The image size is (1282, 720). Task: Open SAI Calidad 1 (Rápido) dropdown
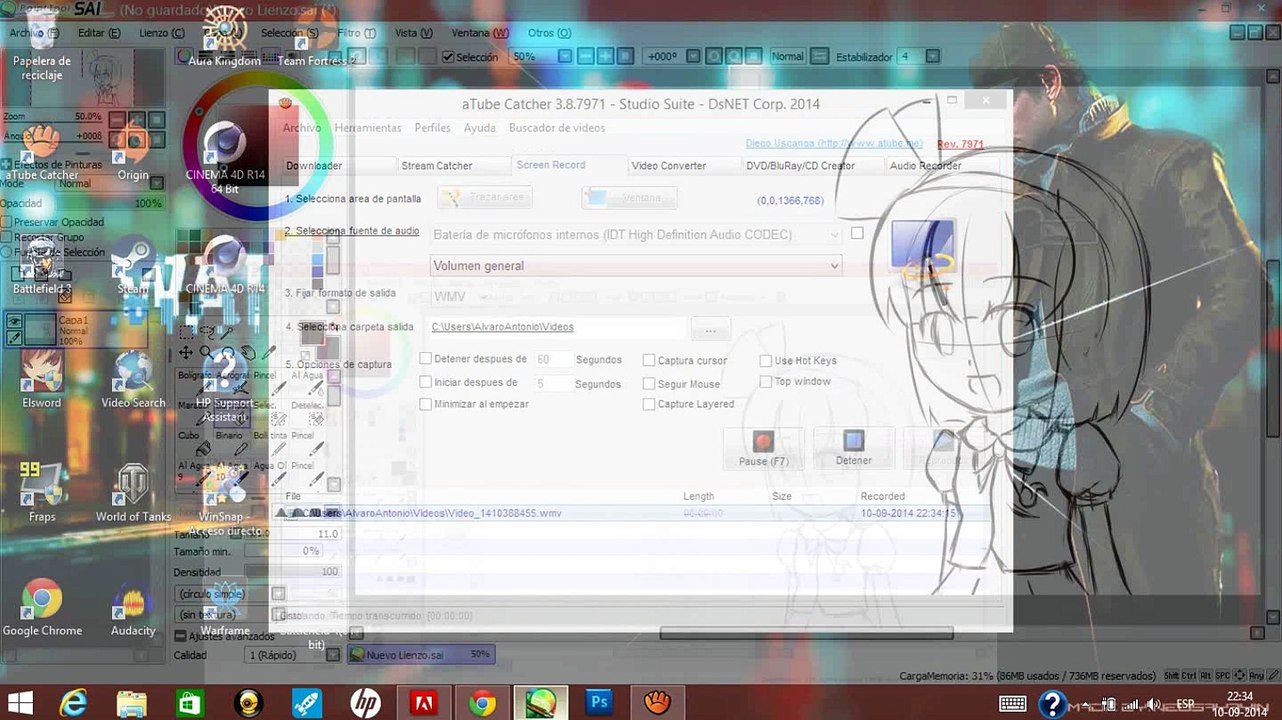[290, 655]
